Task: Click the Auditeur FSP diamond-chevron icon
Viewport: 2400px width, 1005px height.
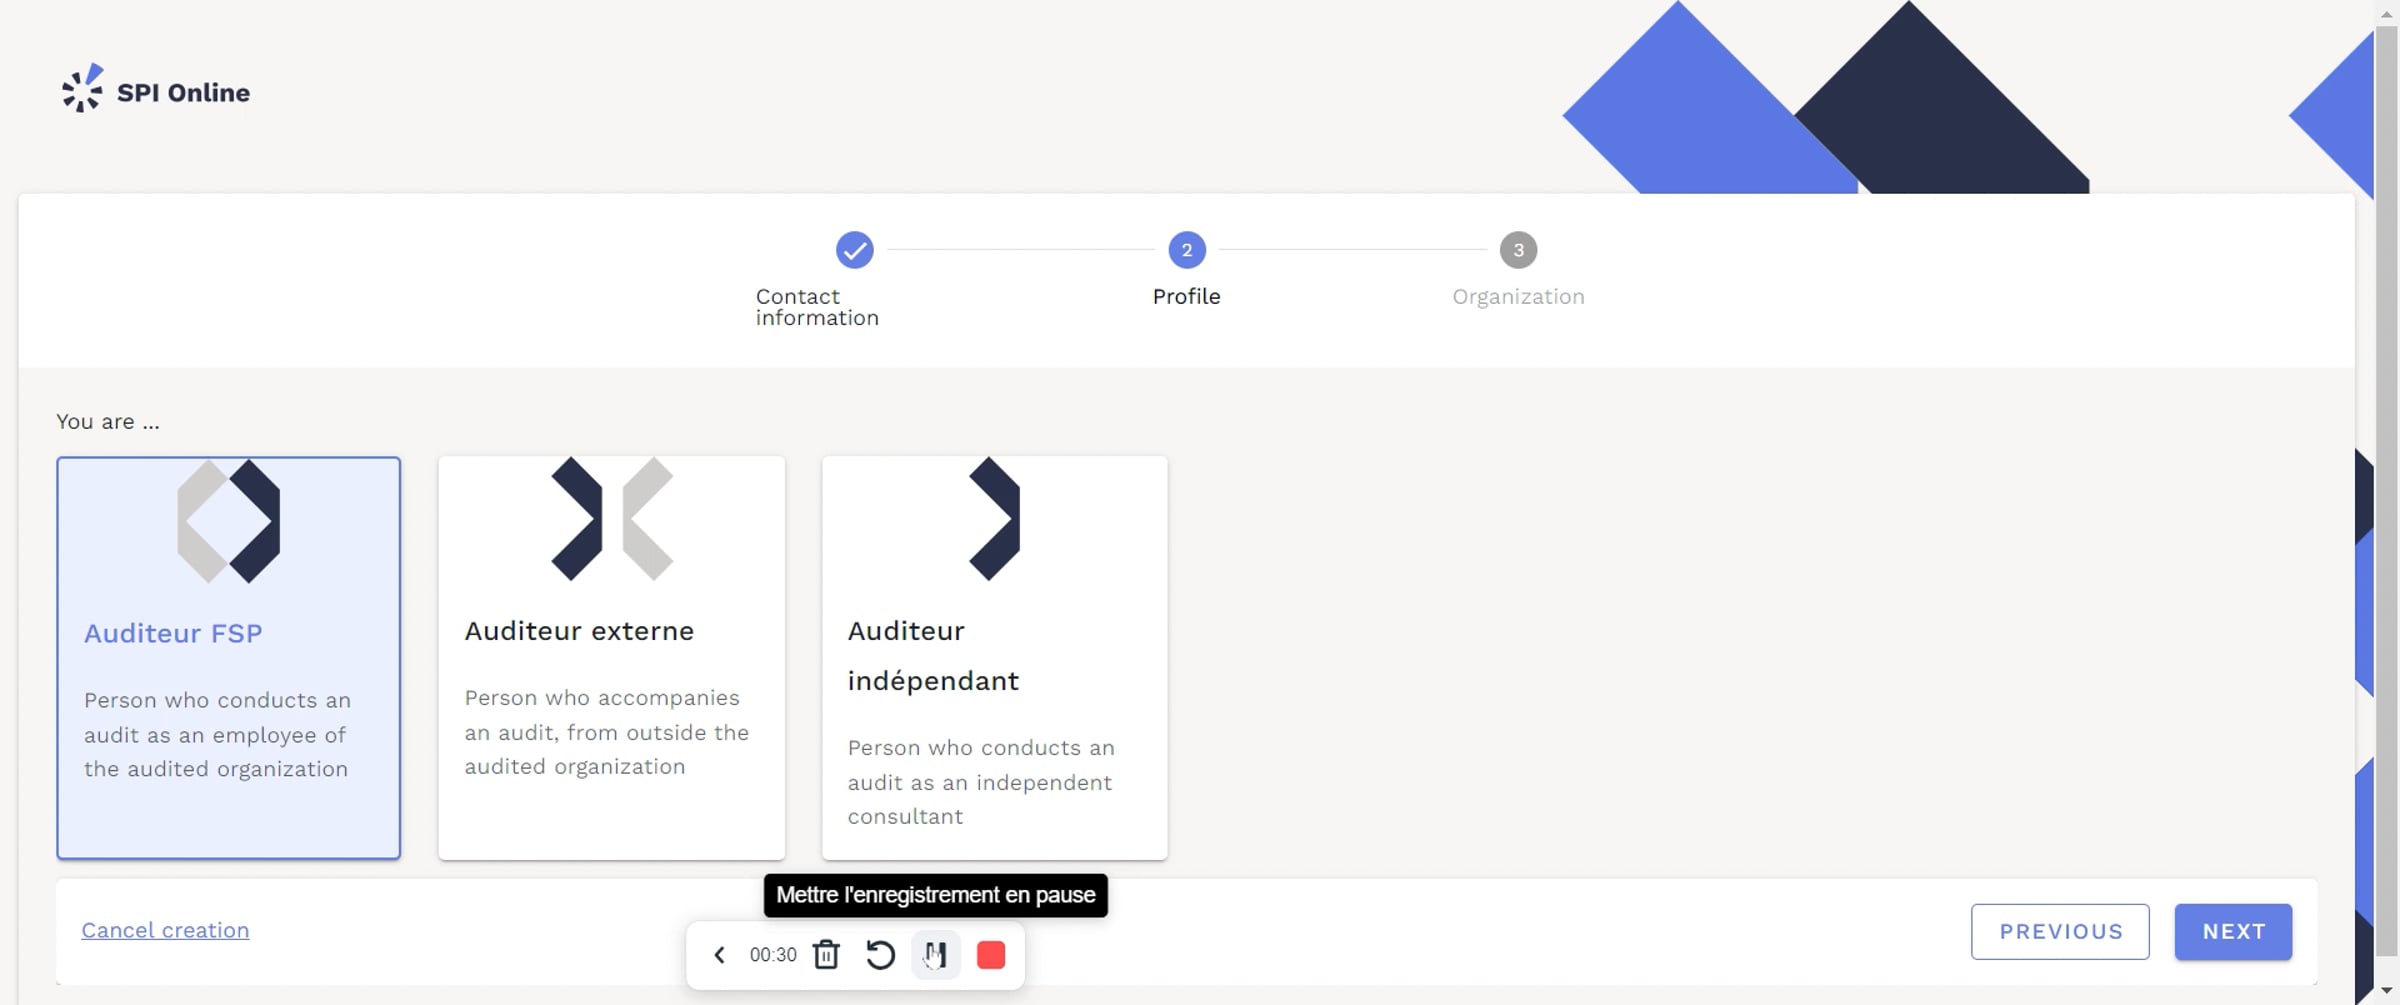Action: pos(228,521)
